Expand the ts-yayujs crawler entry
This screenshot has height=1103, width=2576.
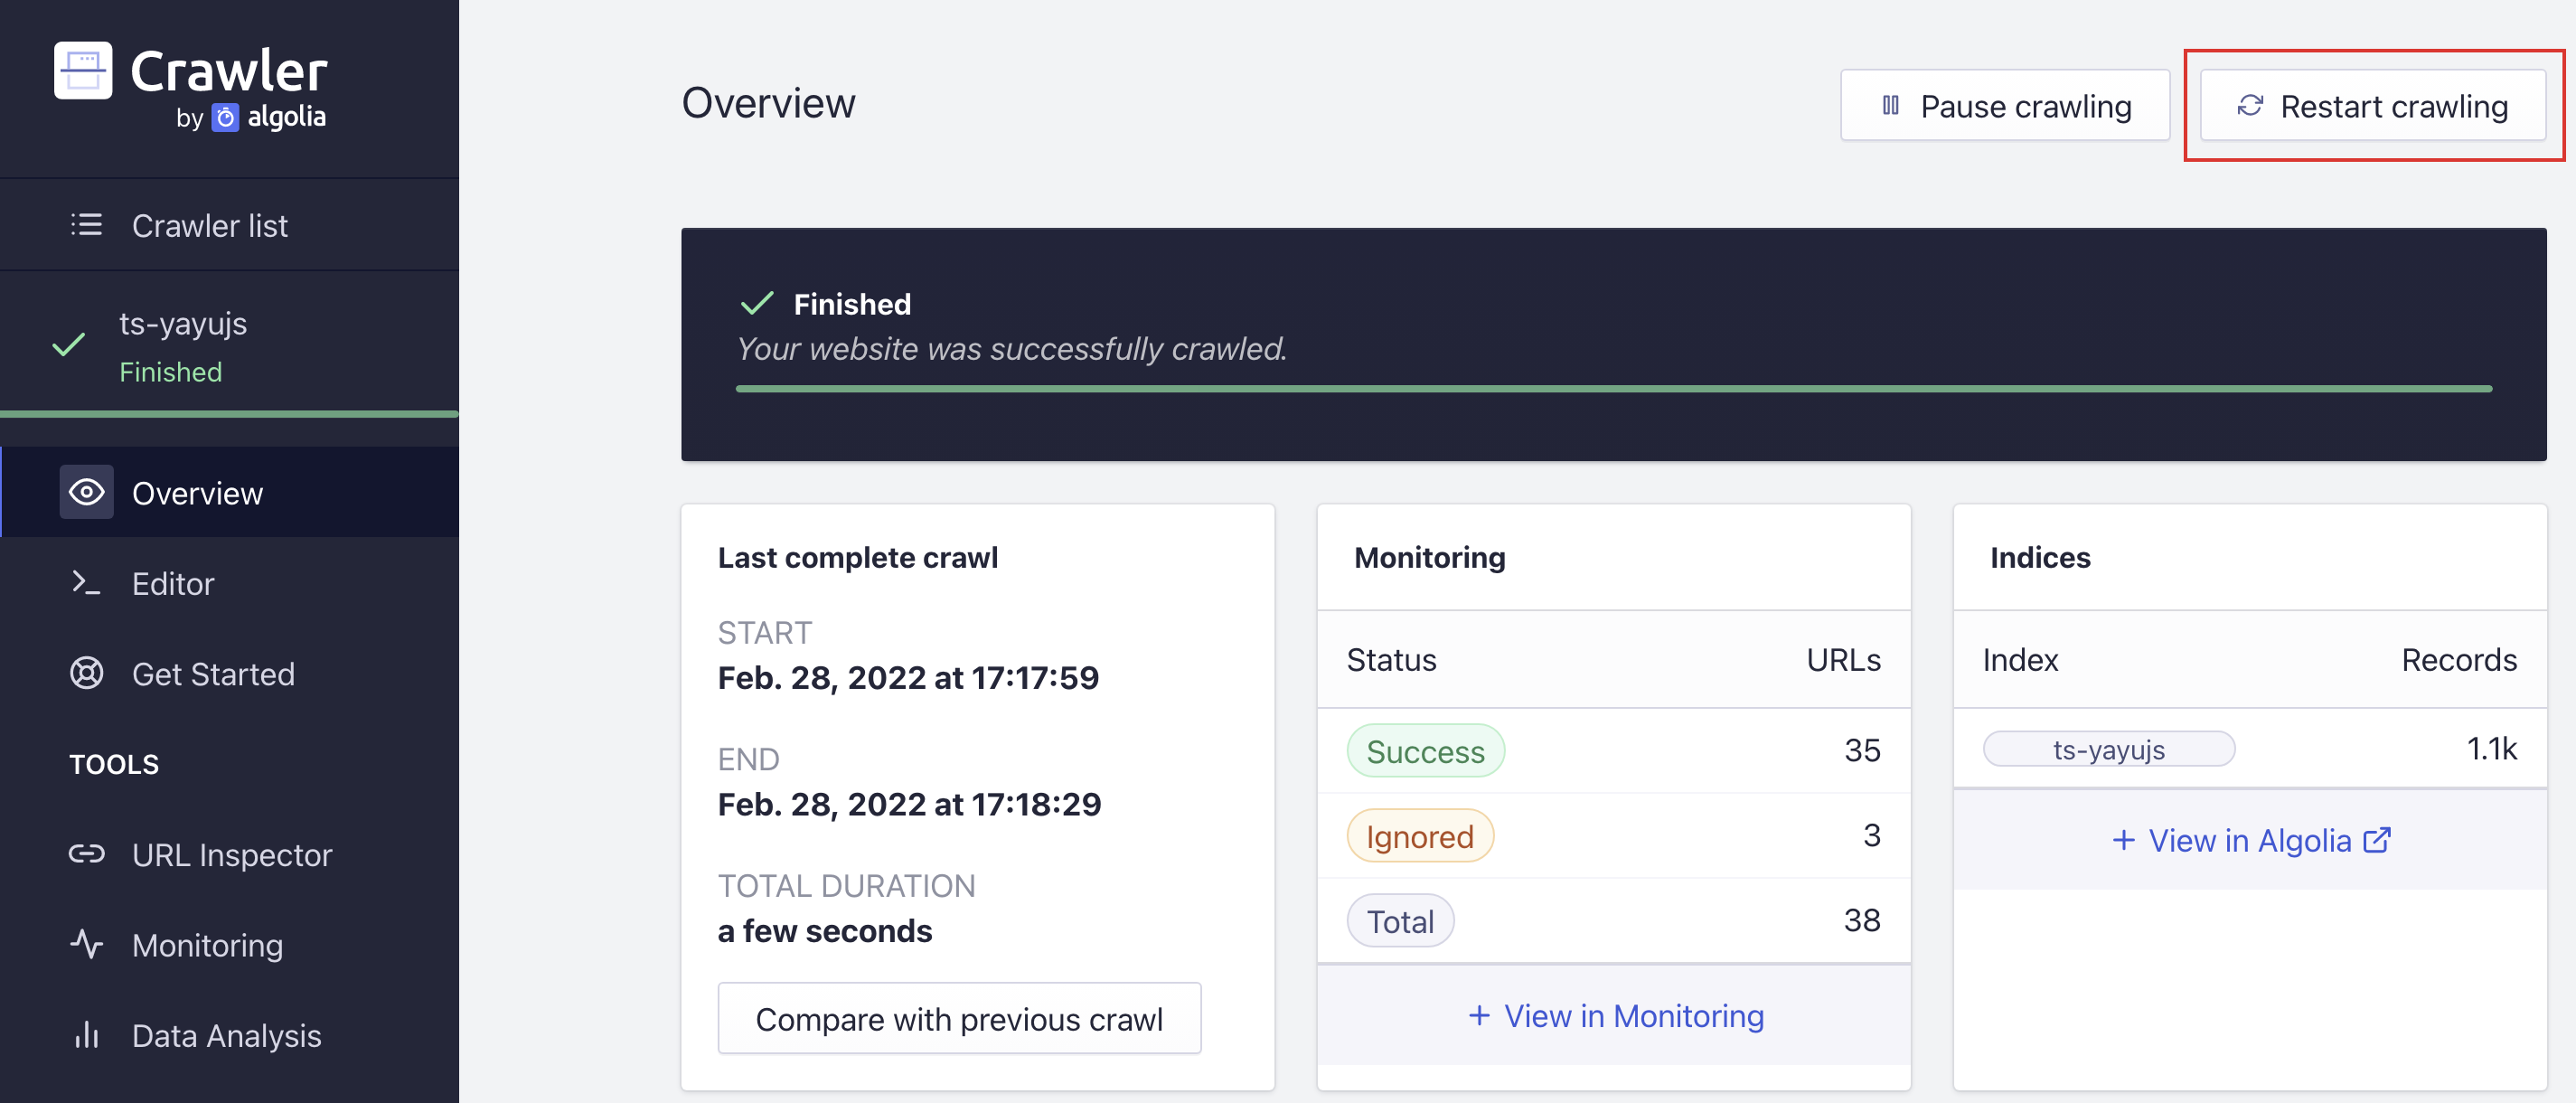click(229, 344)
